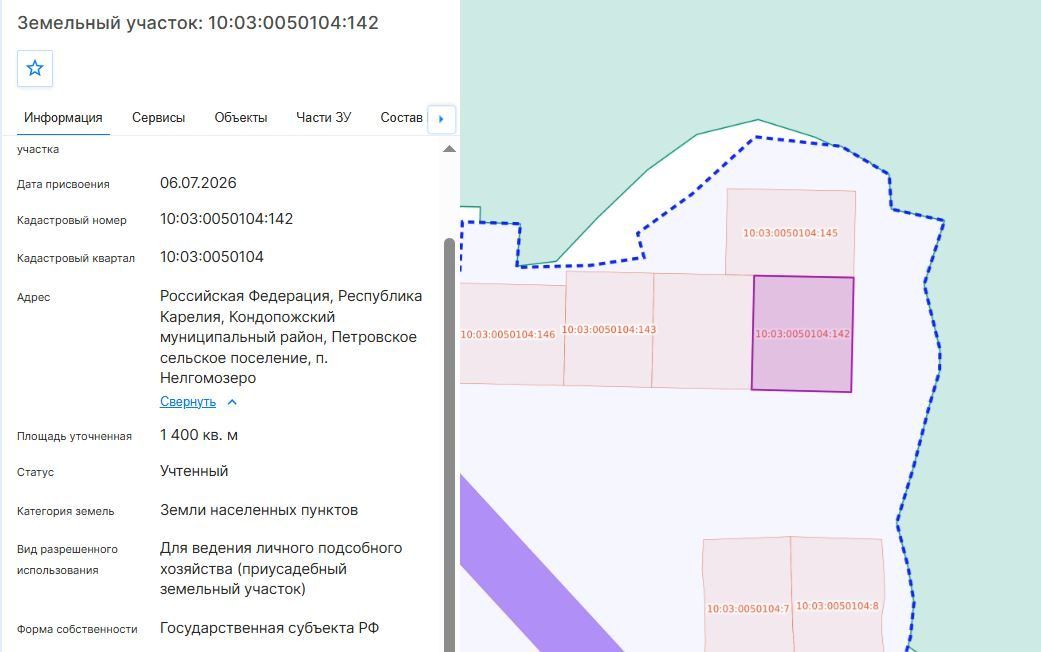Viewport: 1041px width, 652px height.
Task: Click the status value Учтенный
Action: tap(194, 471)
